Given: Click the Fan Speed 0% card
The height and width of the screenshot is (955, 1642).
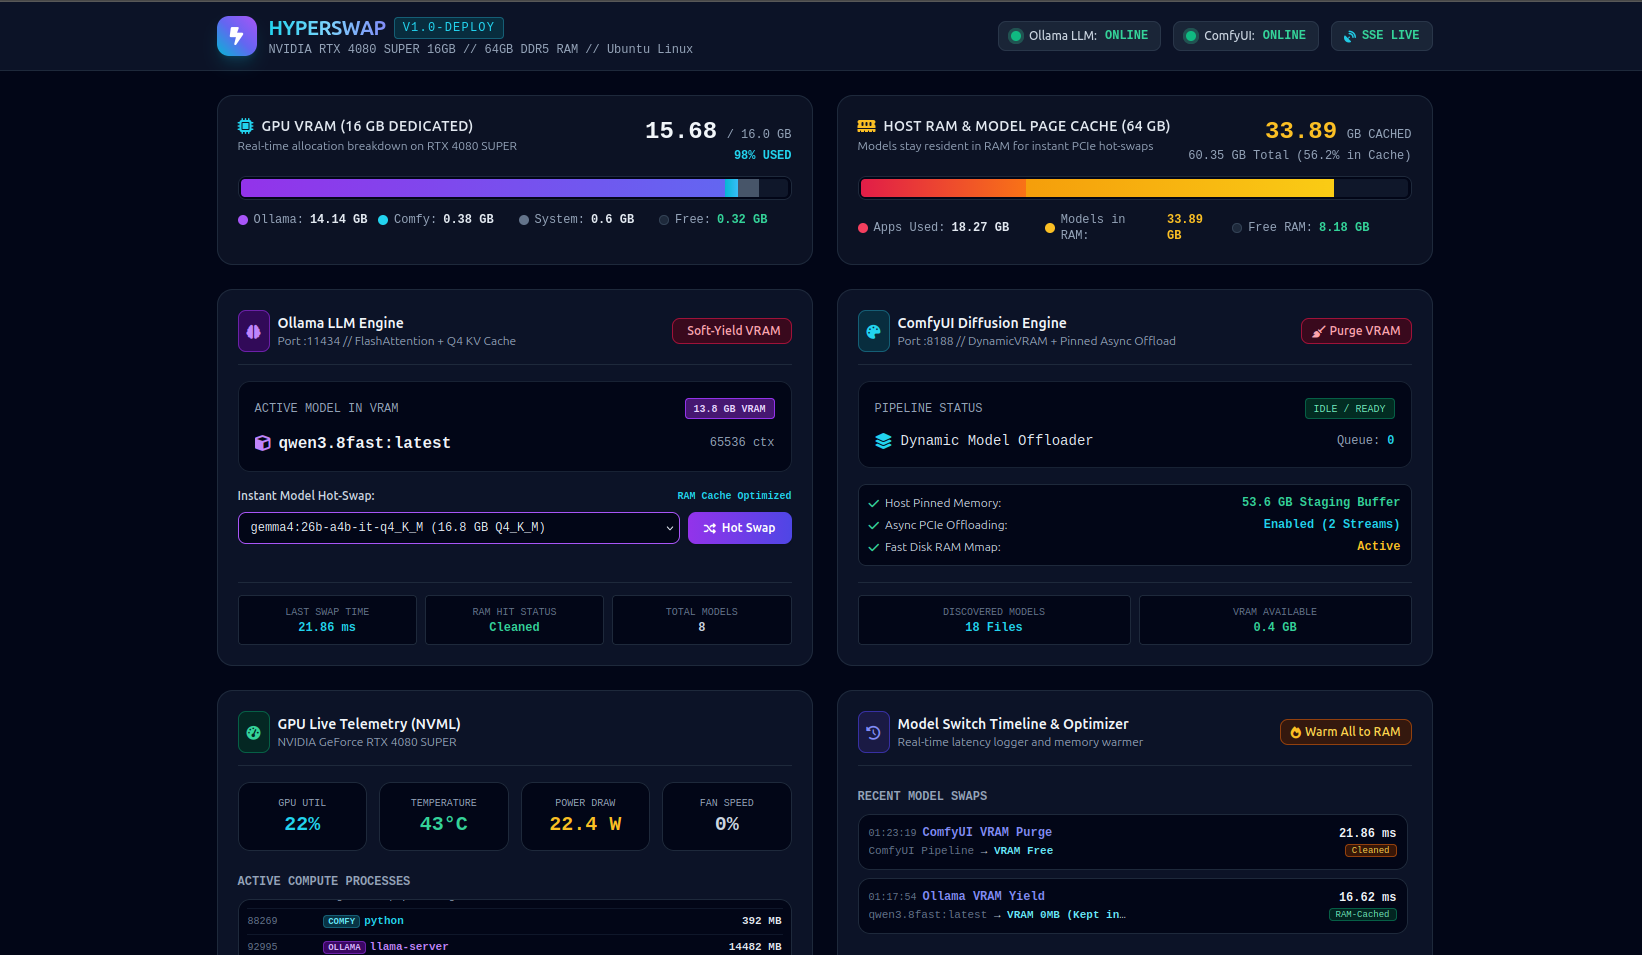Looking at the screenshot, I should pyautogui.click(x=727, y=817).
